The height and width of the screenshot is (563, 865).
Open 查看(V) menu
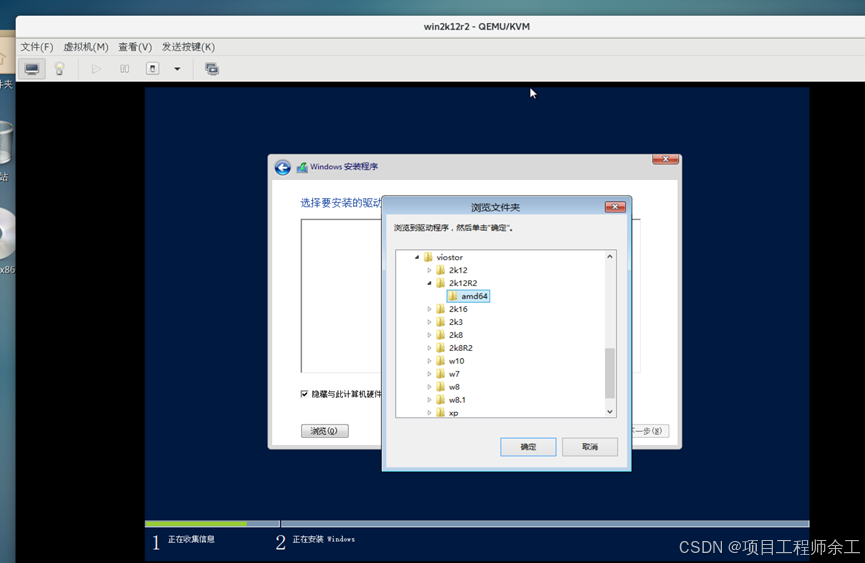point(135,47)
